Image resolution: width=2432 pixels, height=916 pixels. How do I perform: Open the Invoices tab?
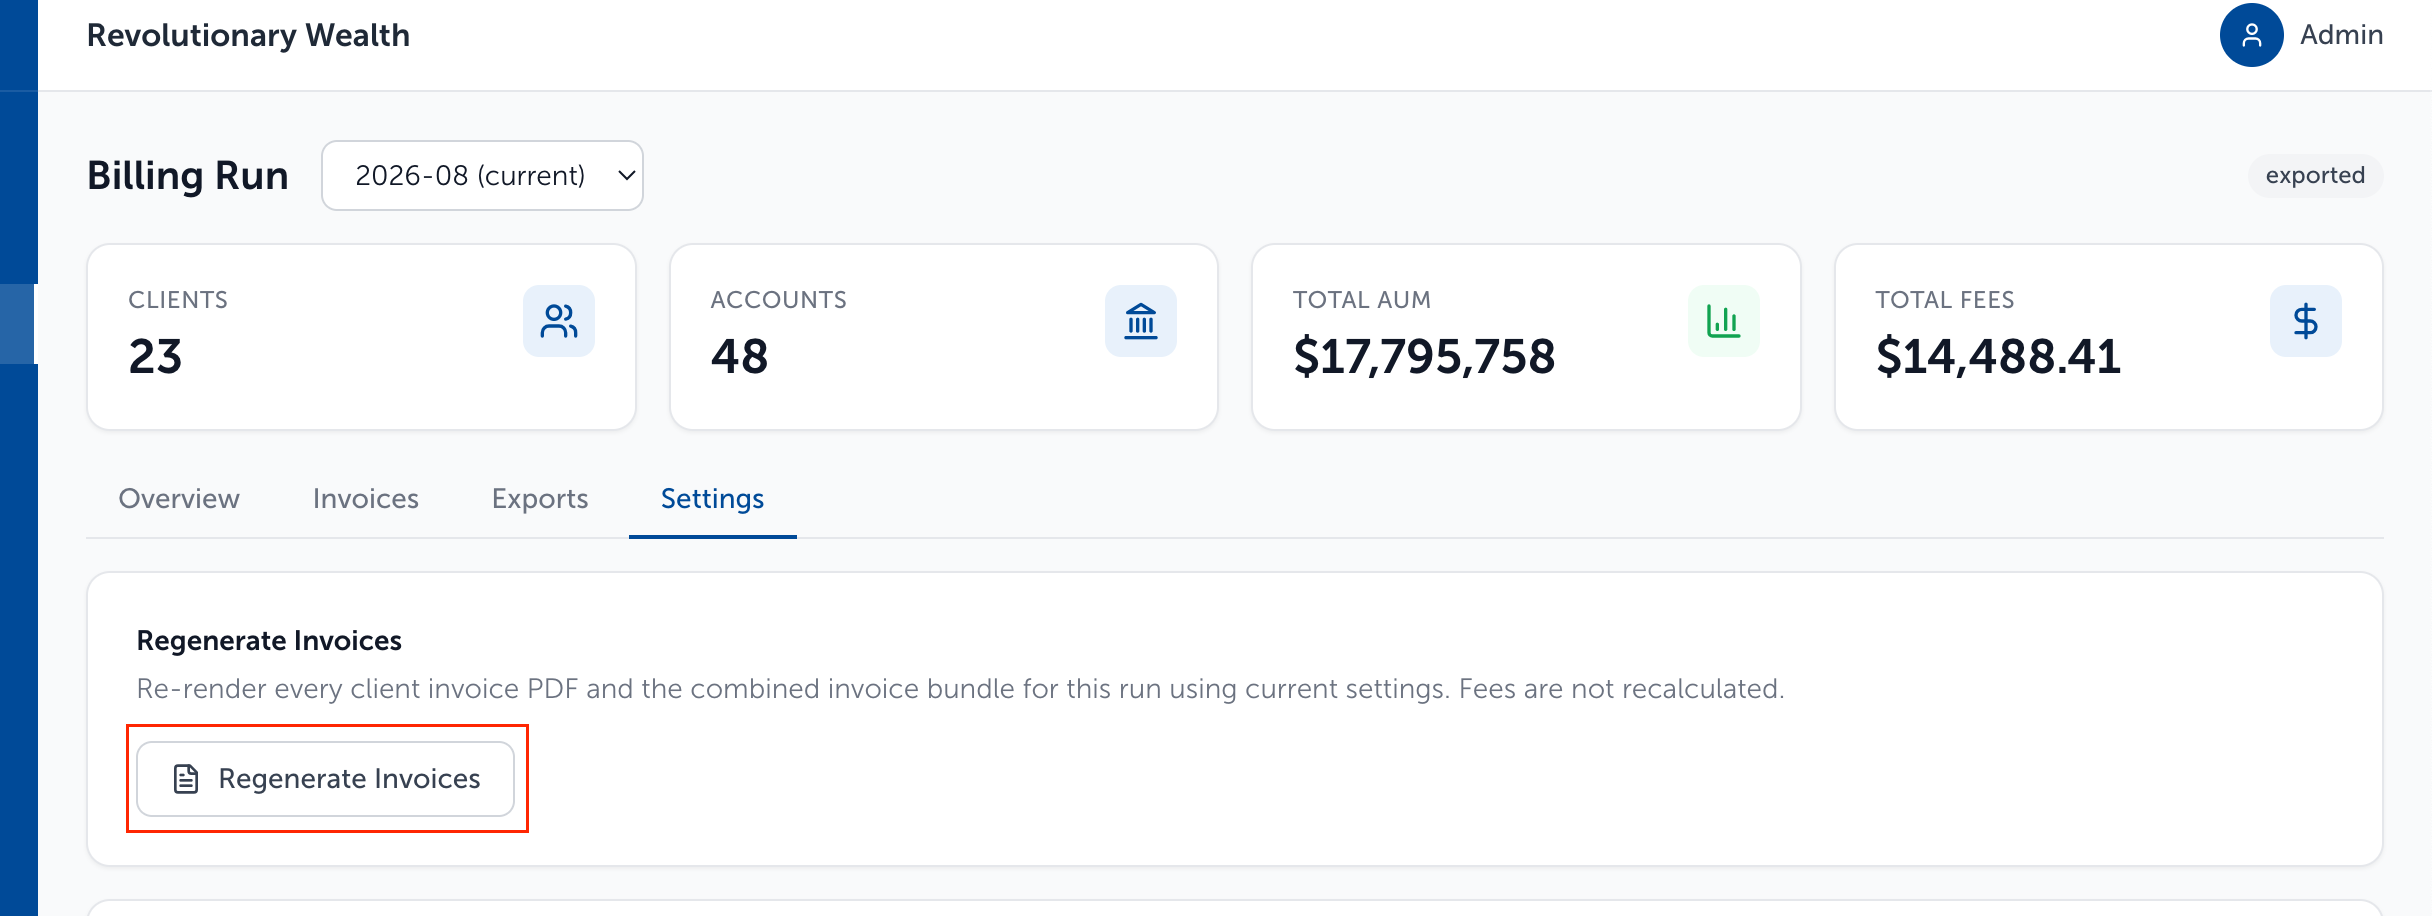coord(366,498)
